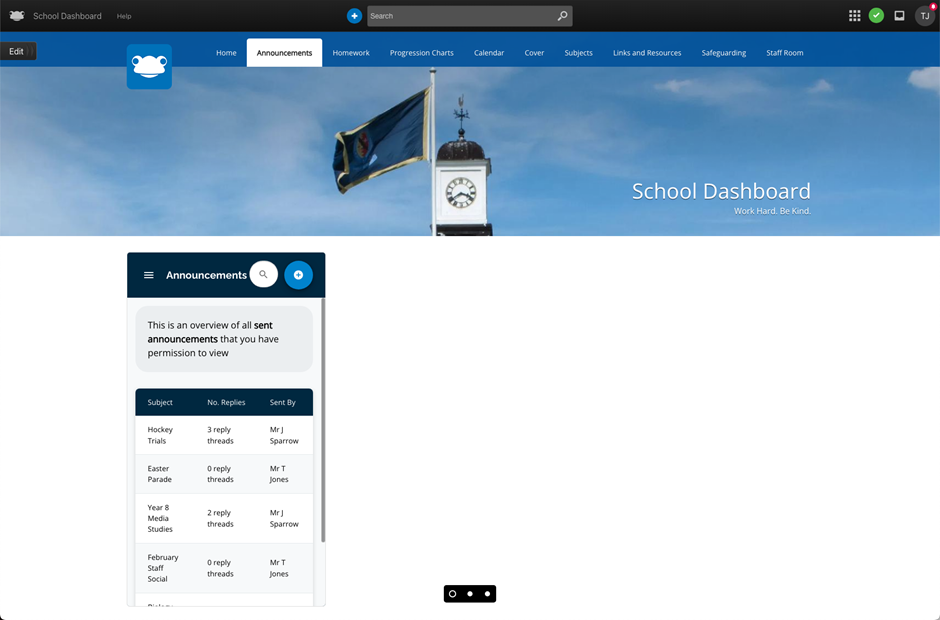940x620 pixels.
Task: Open the Safeguarding tab
Action: [724, 53]
